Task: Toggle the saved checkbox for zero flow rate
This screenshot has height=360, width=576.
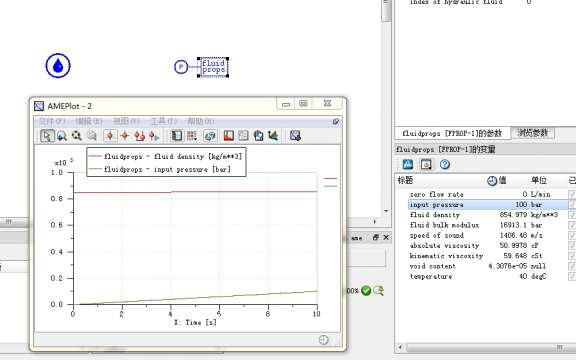Action: [572, 194]
